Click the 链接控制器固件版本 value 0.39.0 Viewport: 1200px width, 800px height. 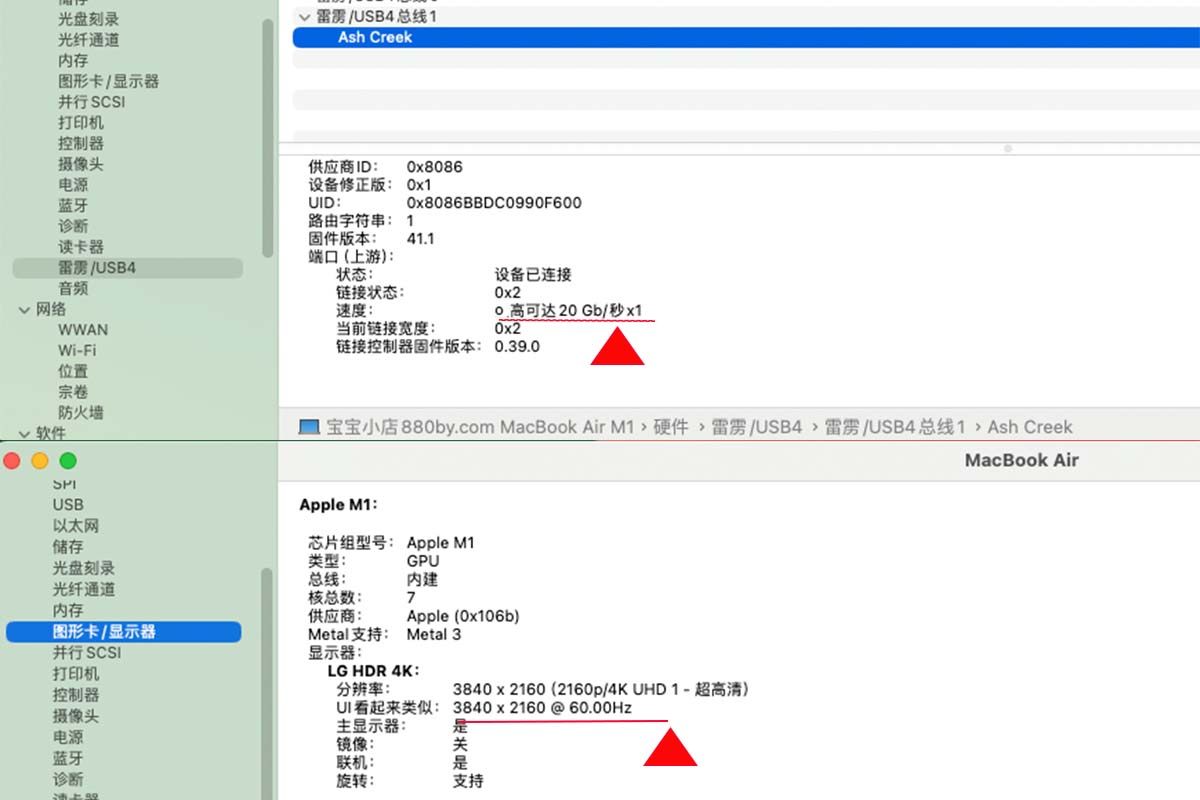point(517,347)
